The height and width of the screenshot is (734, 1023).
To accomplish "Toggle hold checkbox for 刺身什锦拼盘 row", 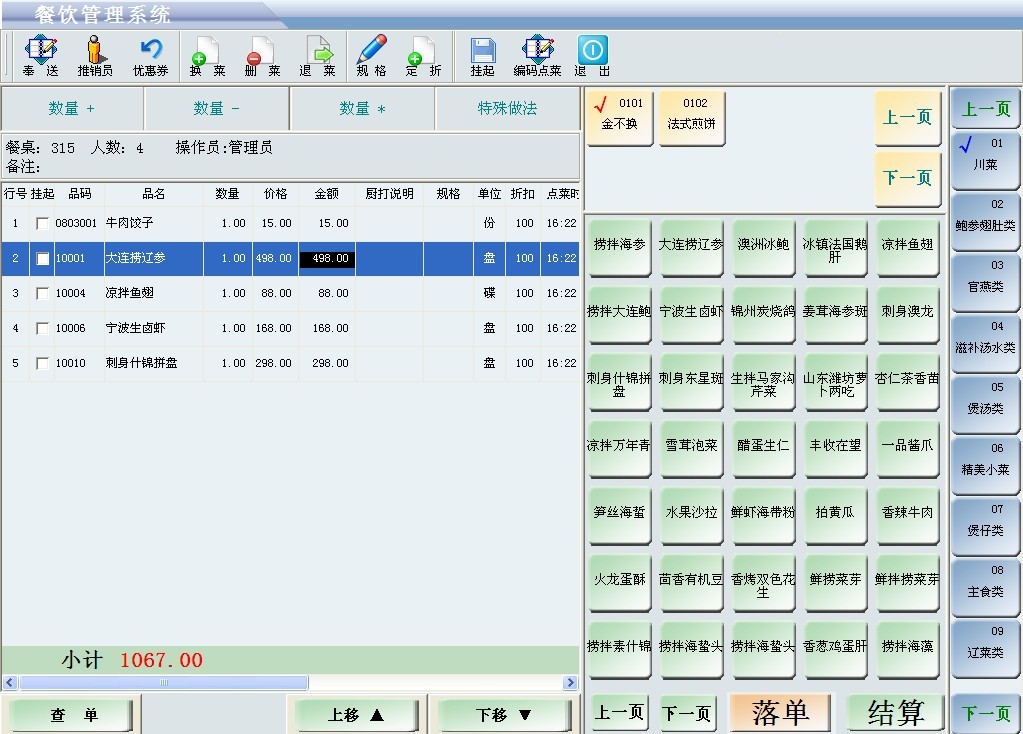I will tap(42, 363).
